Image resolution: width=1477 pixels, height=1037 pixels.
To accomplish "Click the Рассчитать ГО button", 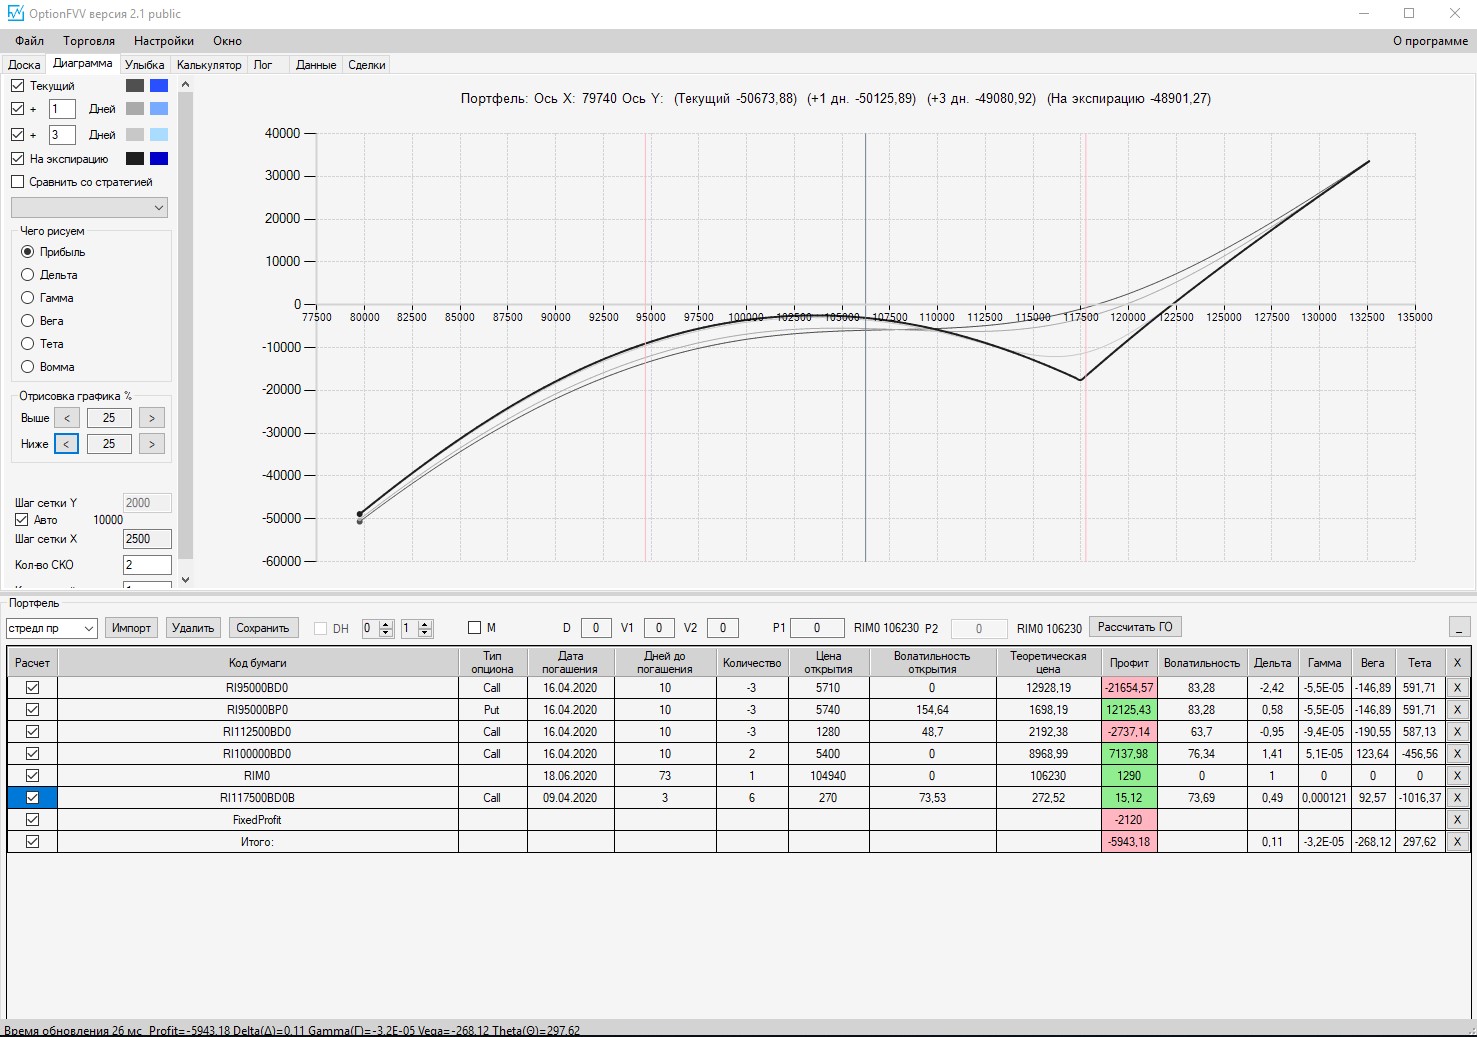I will [x=1135, y=627].
